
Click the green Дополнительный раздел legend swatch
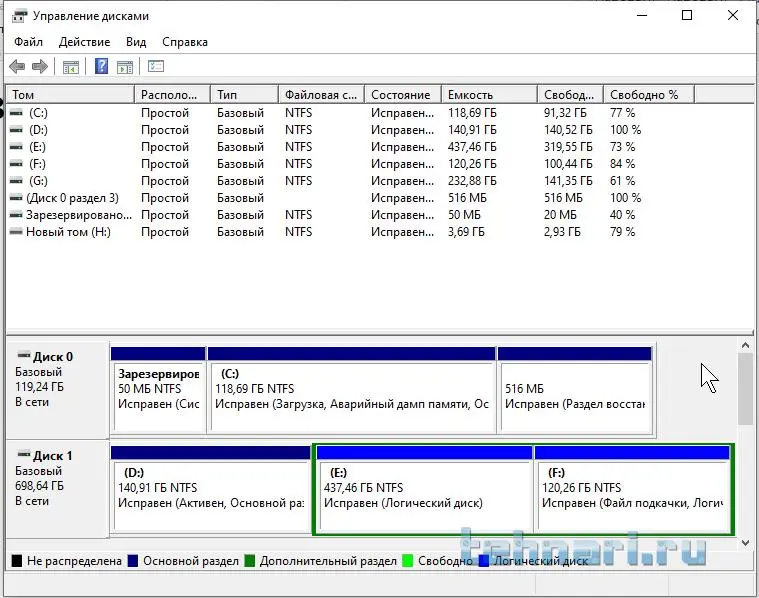[250, 561]
